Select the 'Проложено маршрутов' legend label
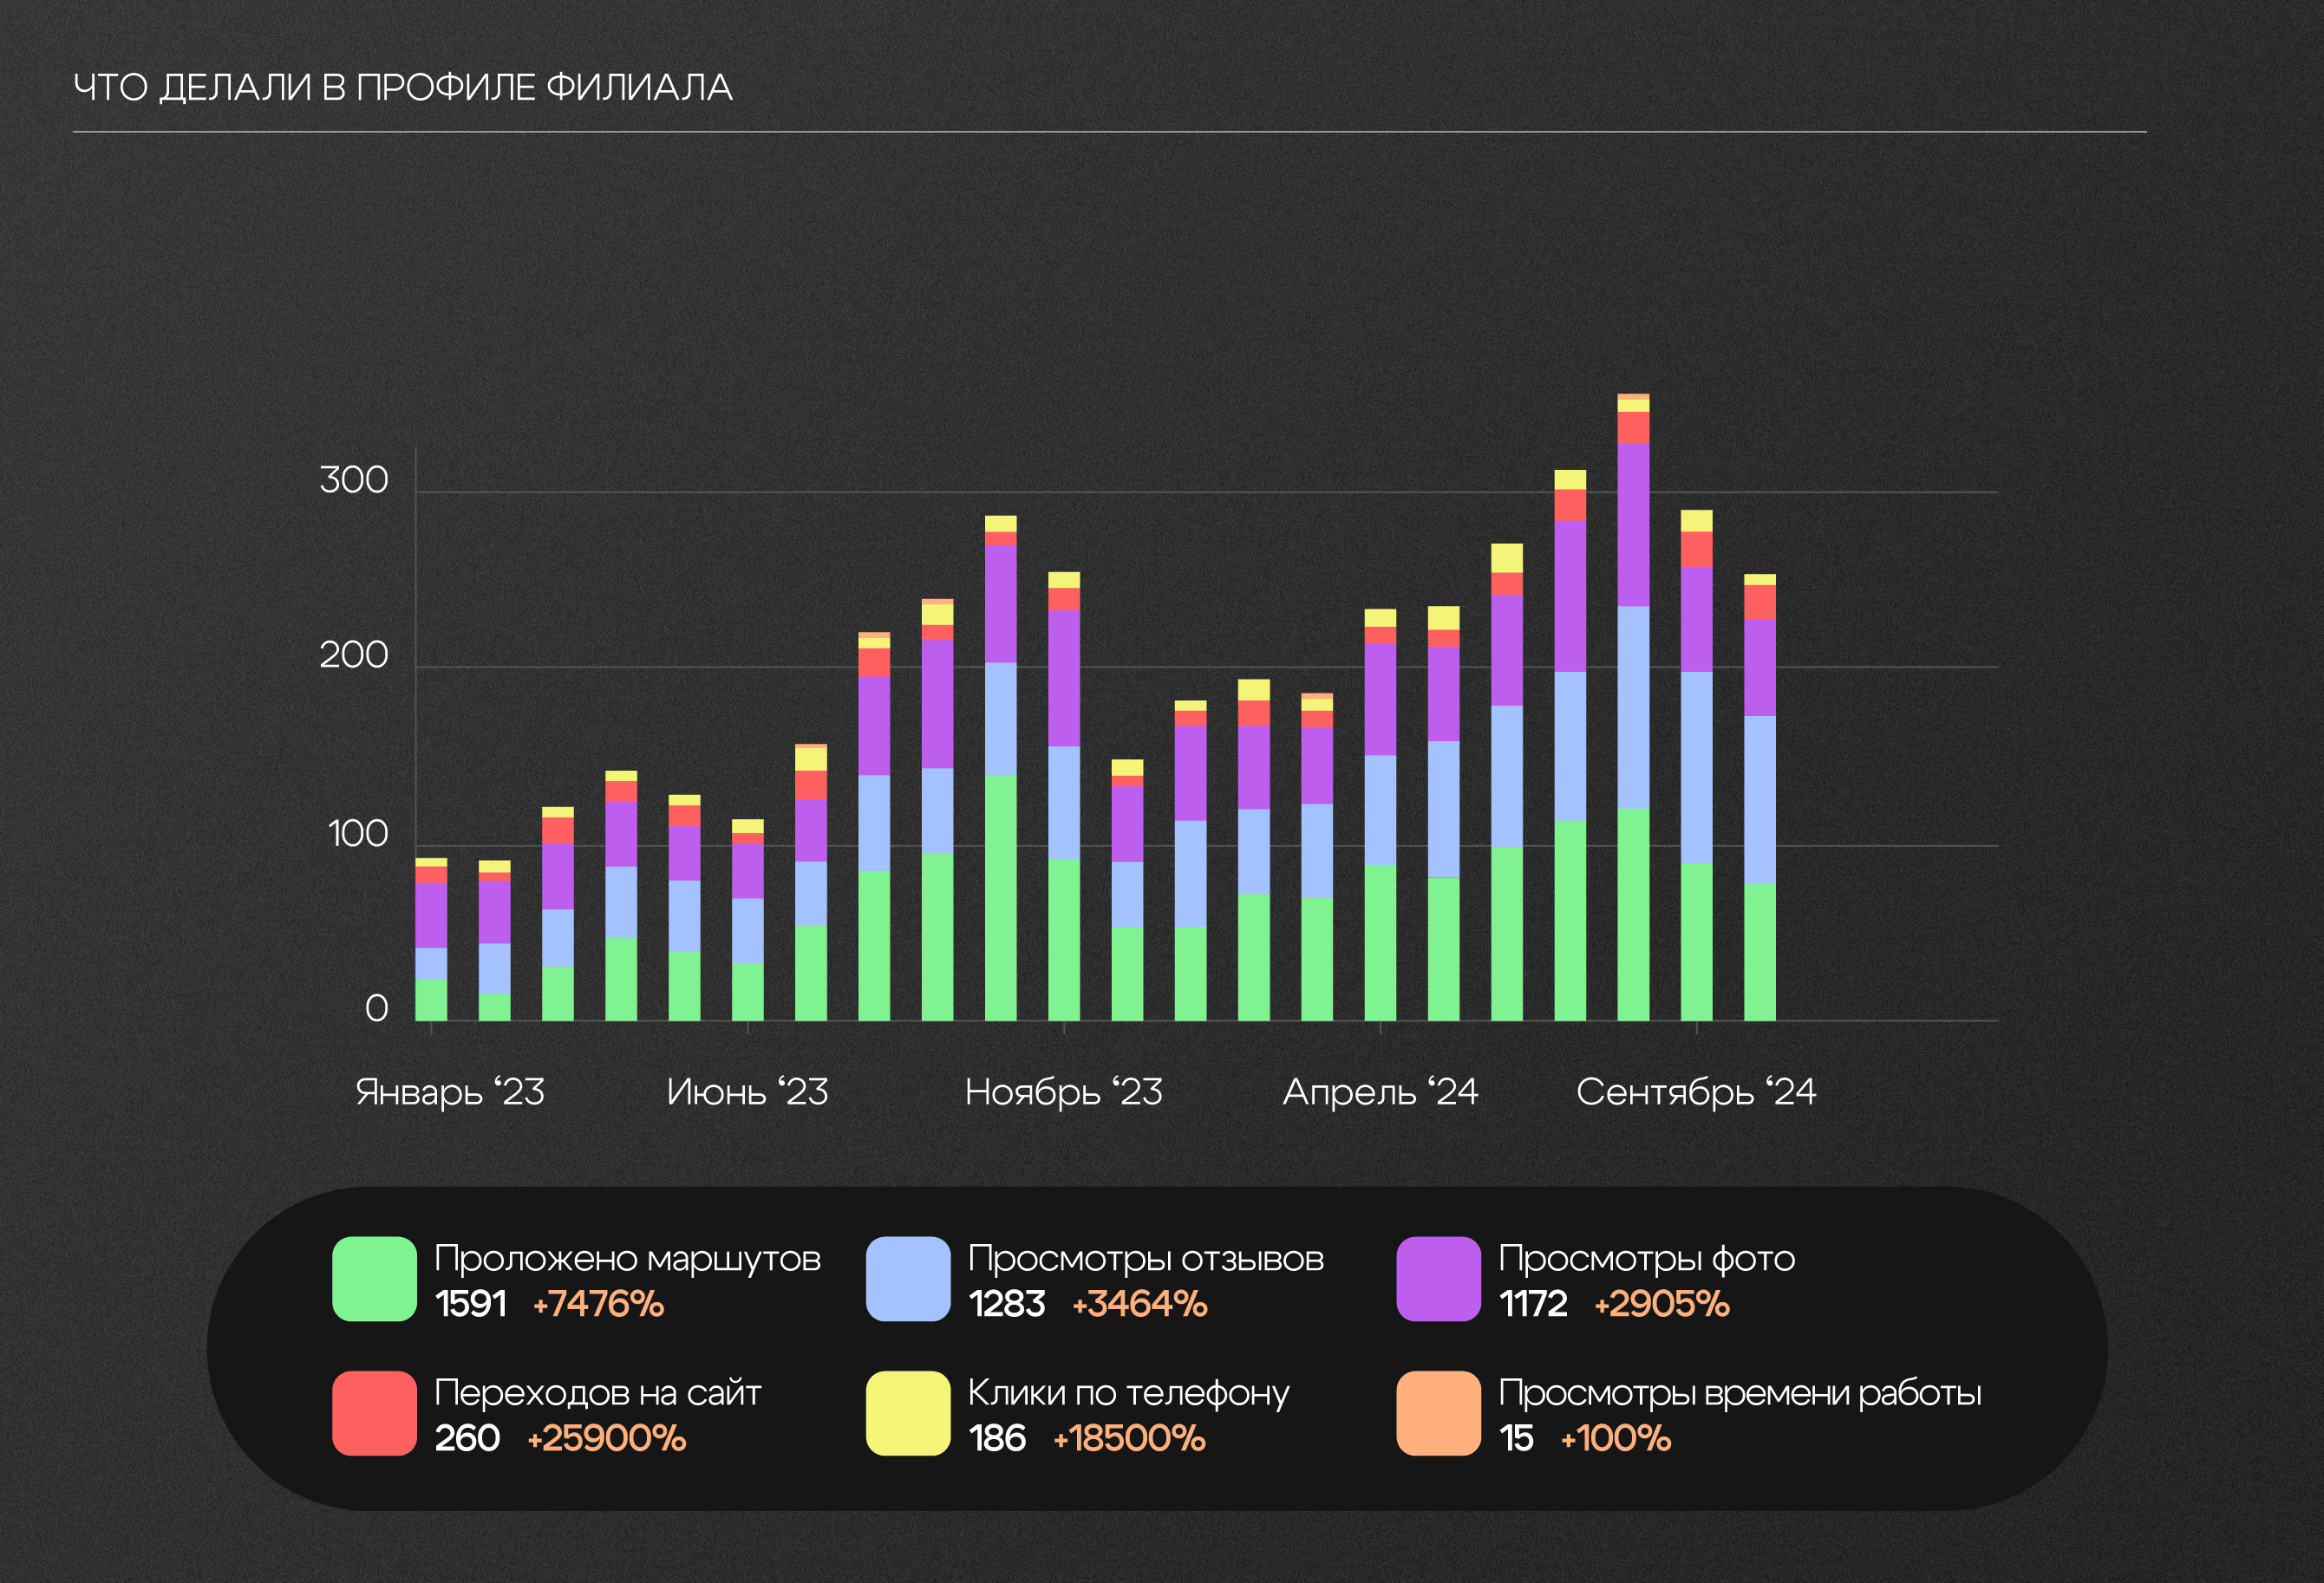 tap(627, 1259)
